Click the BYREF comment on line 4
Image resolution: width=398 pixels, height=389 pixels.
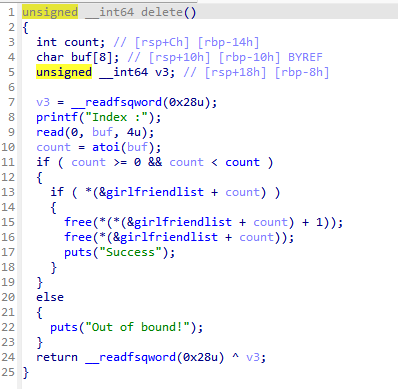(x=305, y=57)
